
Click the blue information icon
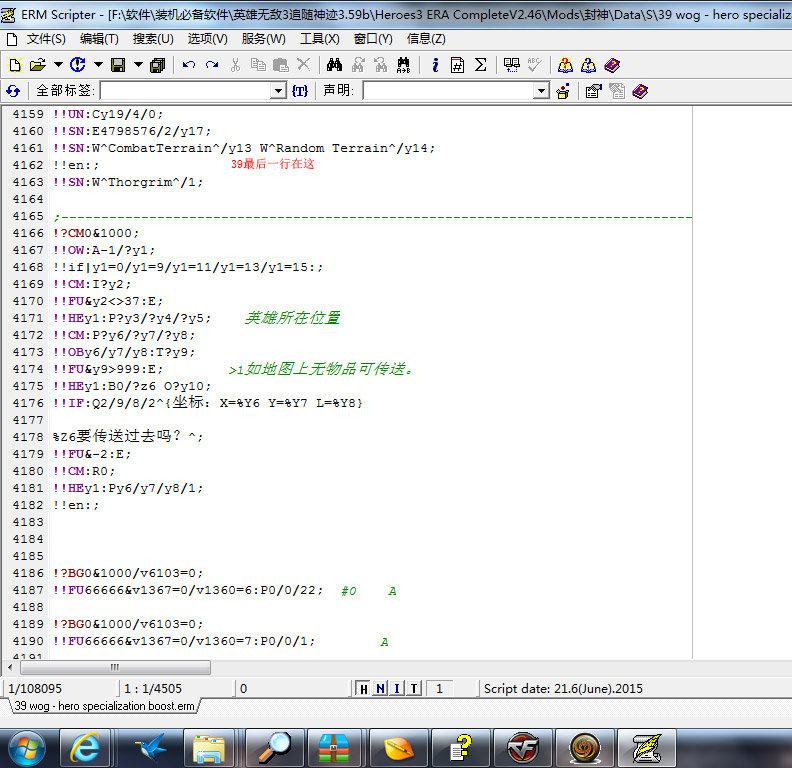(435, 65)
